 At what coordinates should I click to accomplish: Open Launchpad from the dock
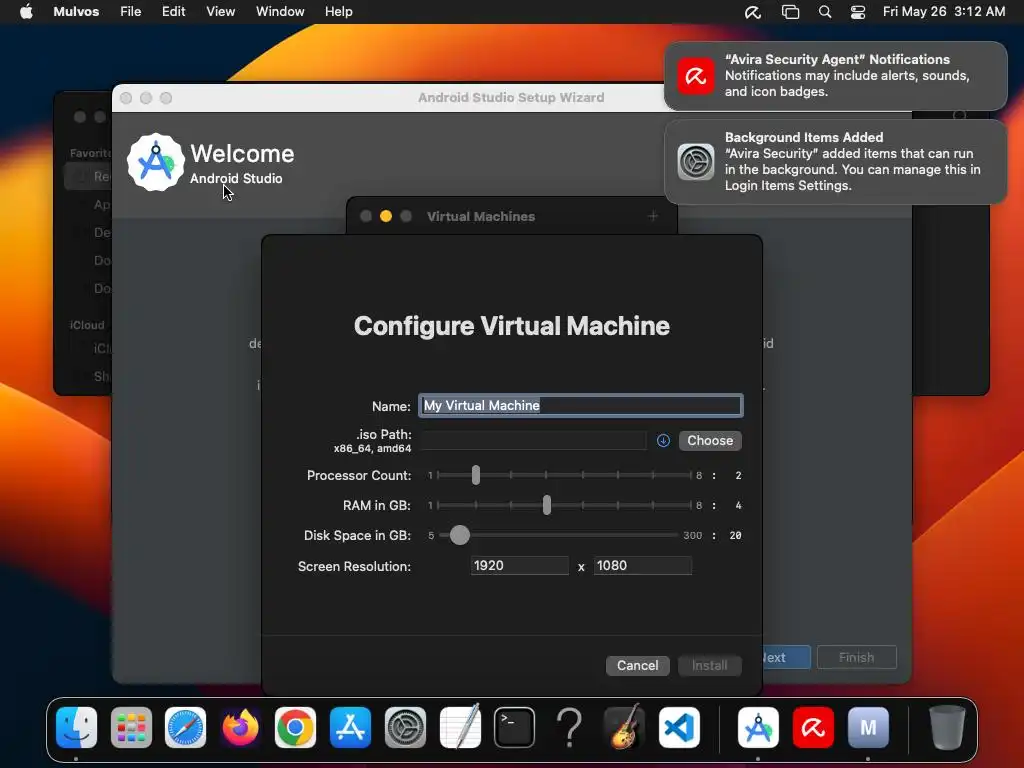pos(131,728)
